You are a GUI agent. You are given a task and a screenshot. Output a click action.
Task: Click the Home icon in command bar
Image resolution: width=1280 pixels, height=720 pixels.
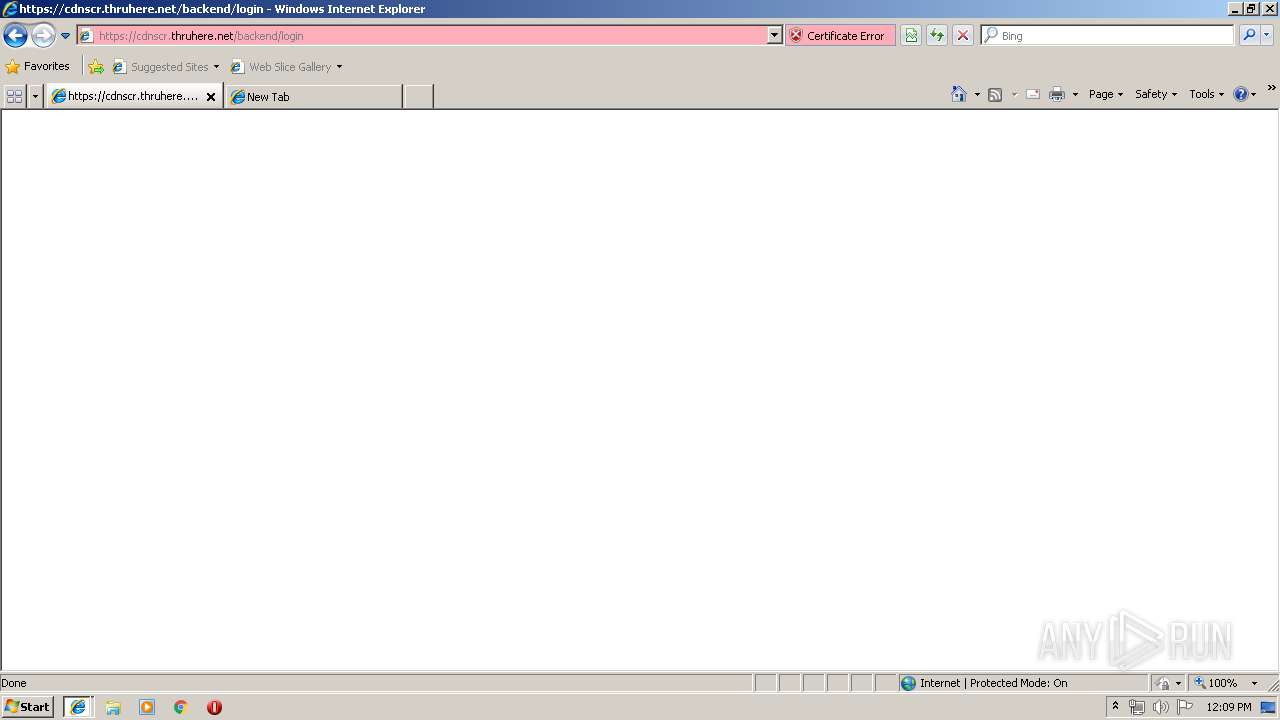point(959,94)
